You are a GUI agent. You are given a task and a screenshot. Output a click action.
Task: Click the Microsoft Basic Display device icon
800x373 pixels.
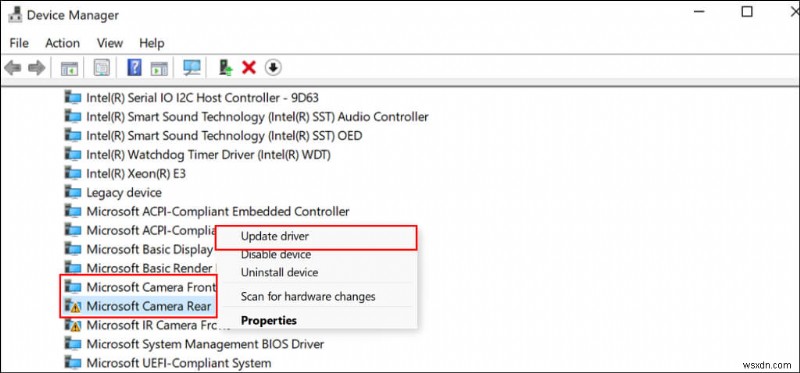tap(73, 250)
